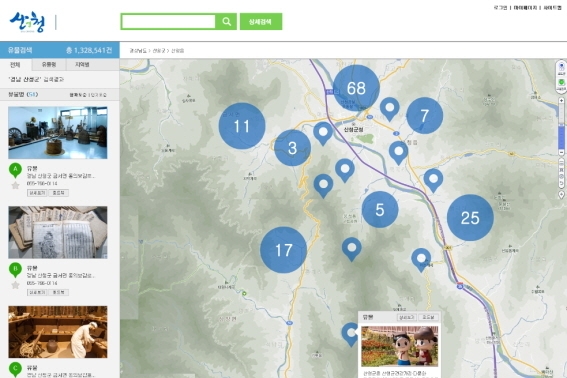Screen dimensions: 567x378
Task: Select the green A pin in results list
Action: tap(15, 171)
